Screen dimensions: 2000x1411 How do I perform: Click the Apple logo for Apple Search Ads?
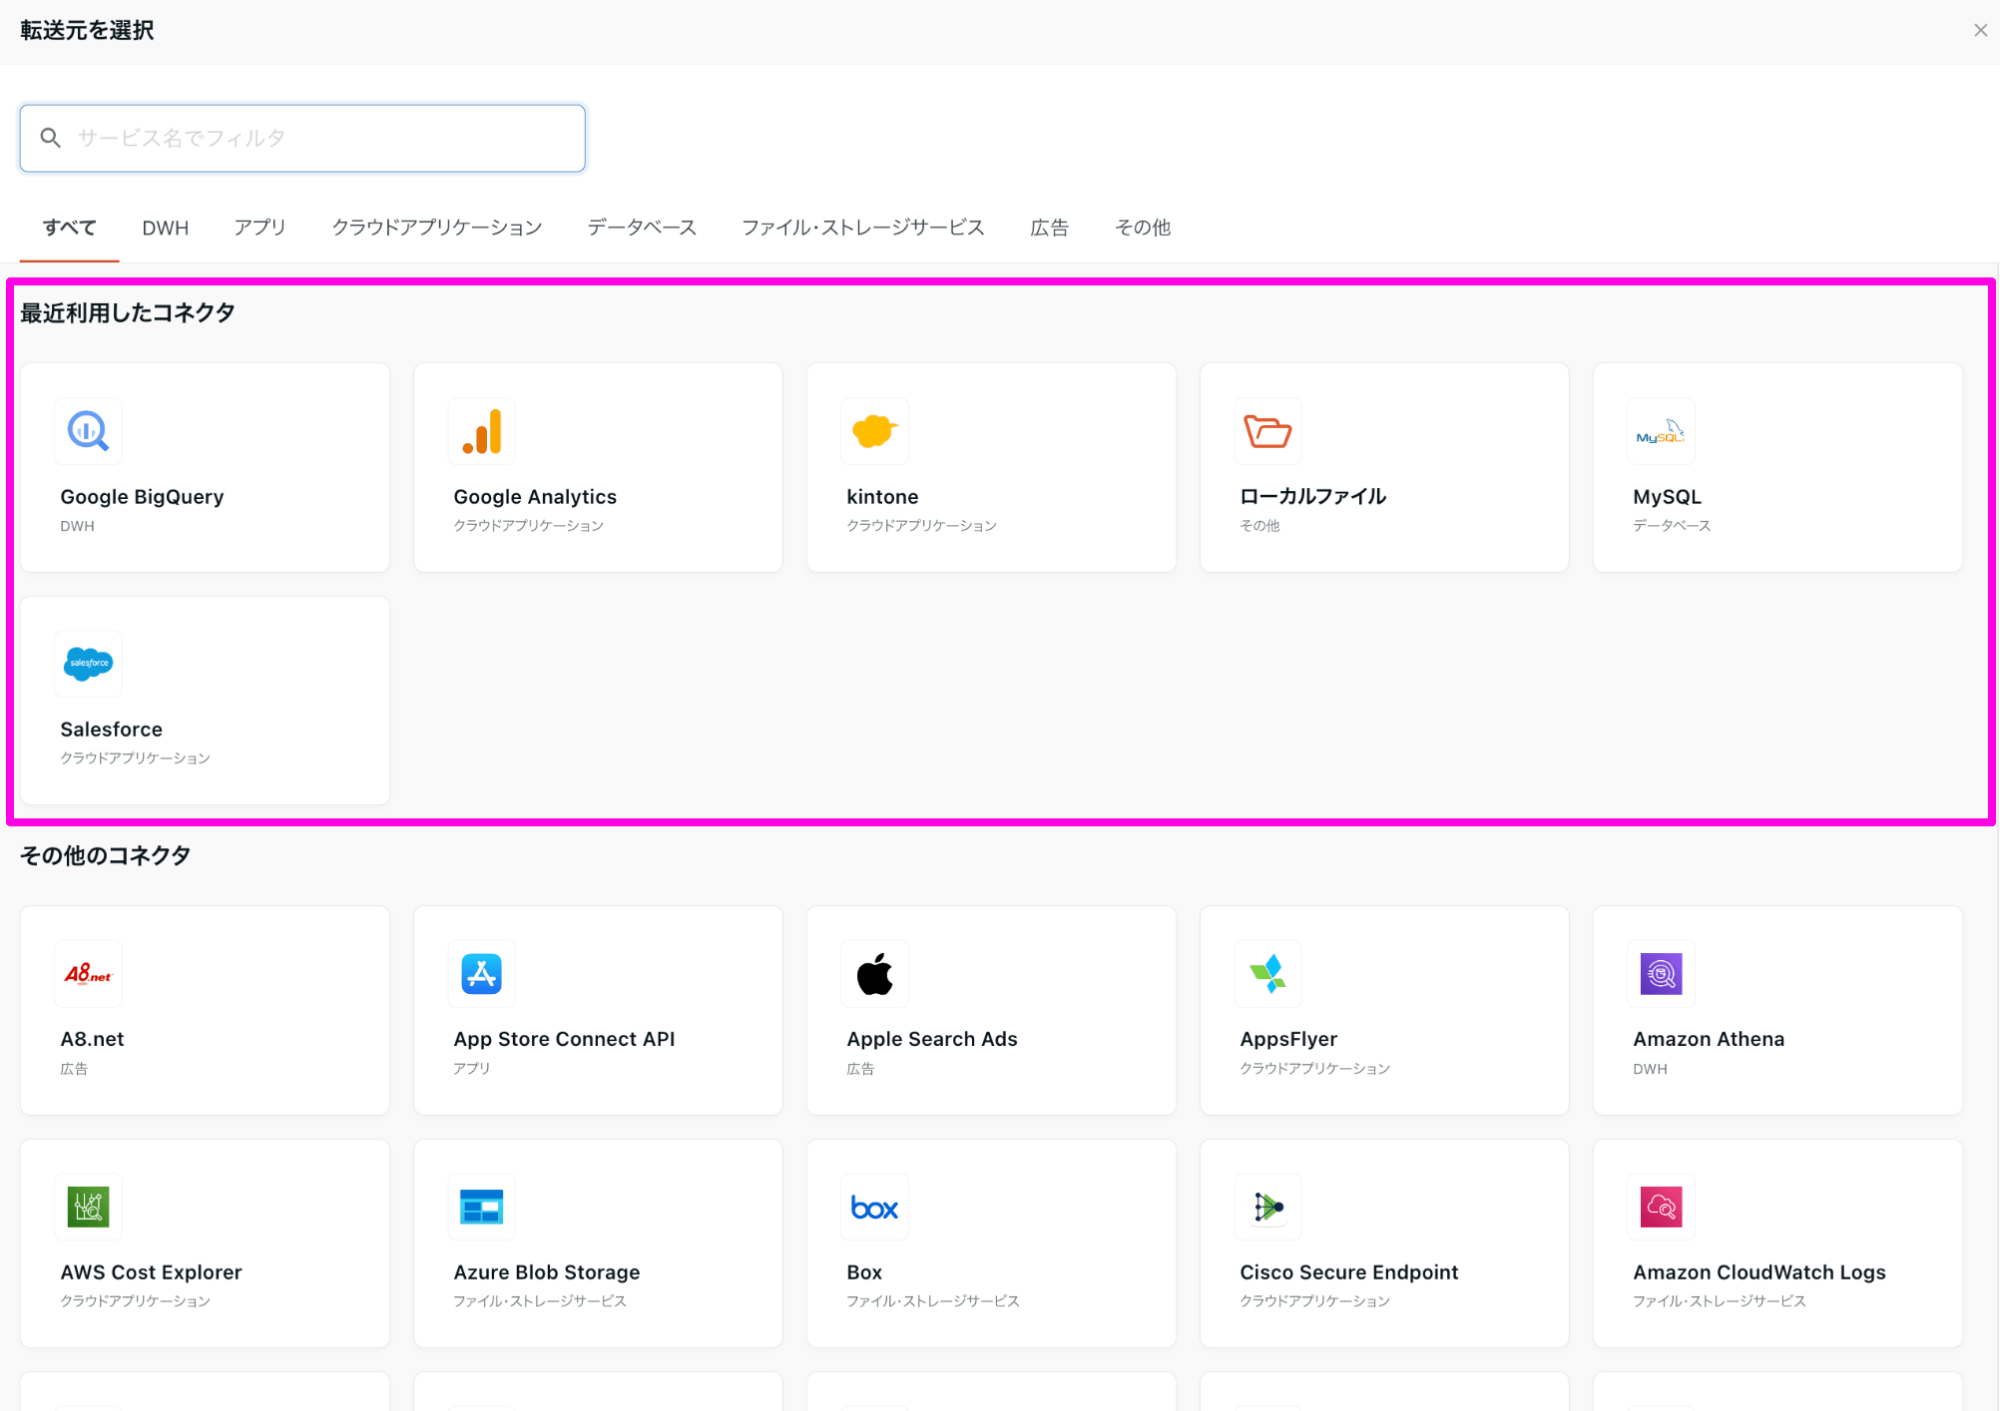pos(874,973)
